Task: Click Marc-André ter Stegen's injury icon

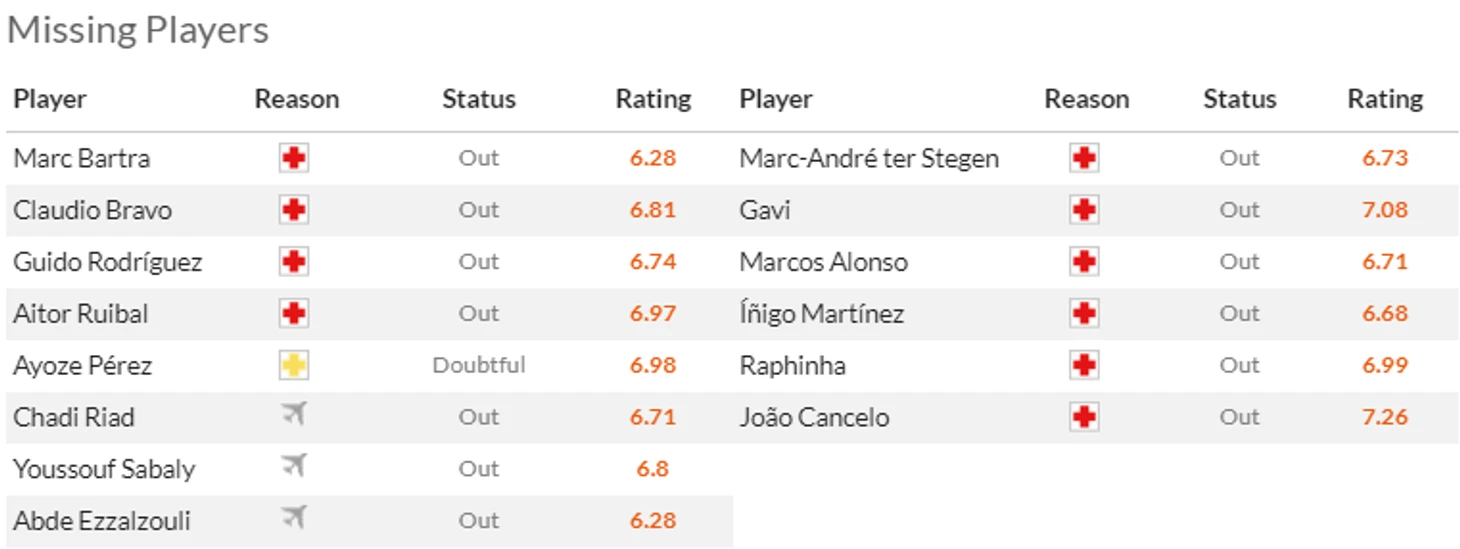Action: tap(1085, 158)
